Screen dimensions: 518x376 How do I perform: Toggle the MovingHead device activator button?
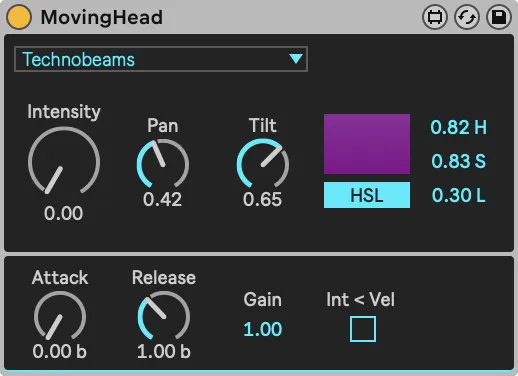(x=19, y=17)
